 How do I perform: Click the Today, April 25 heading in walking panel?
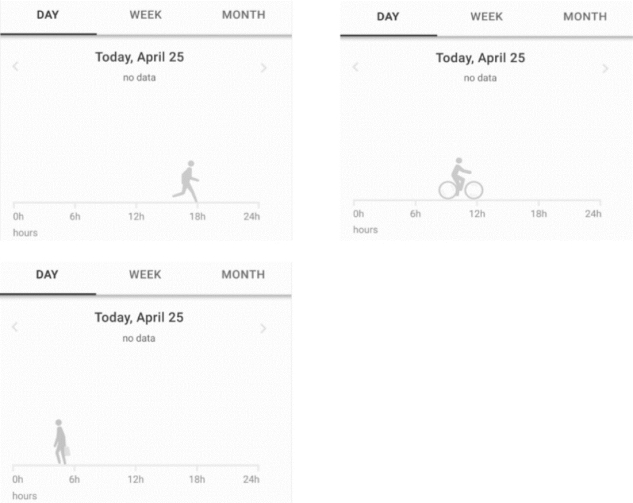pyautogui.click(x=139, y=317)
